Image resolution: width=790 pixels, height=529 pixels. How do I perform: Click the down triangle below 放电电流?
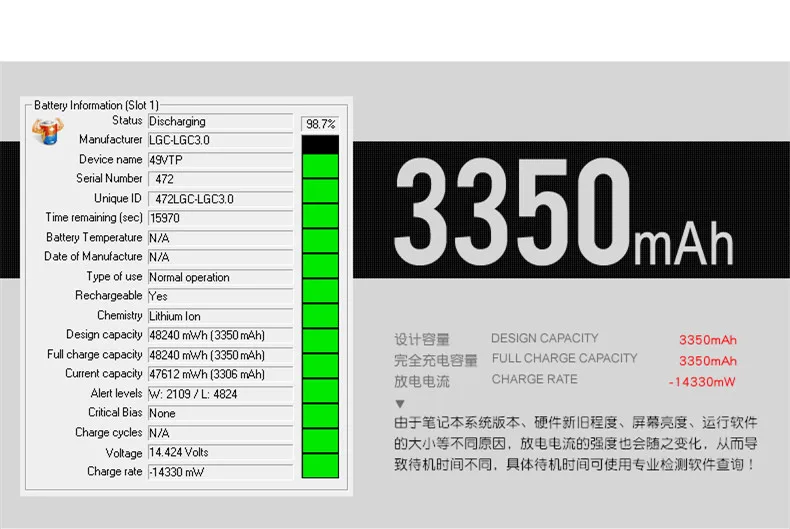400,404
